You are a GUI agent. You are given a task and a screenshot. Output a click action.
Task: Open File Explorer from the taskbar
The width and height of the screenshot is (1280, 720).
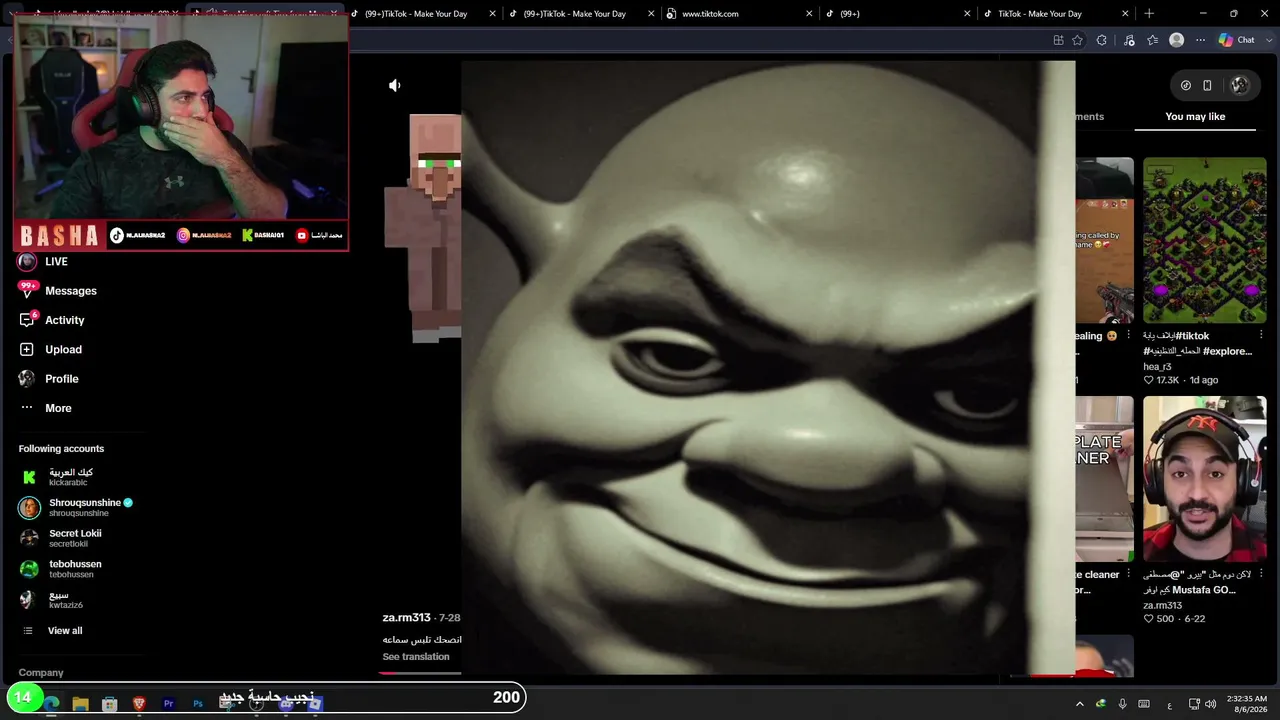click(81, 704)
